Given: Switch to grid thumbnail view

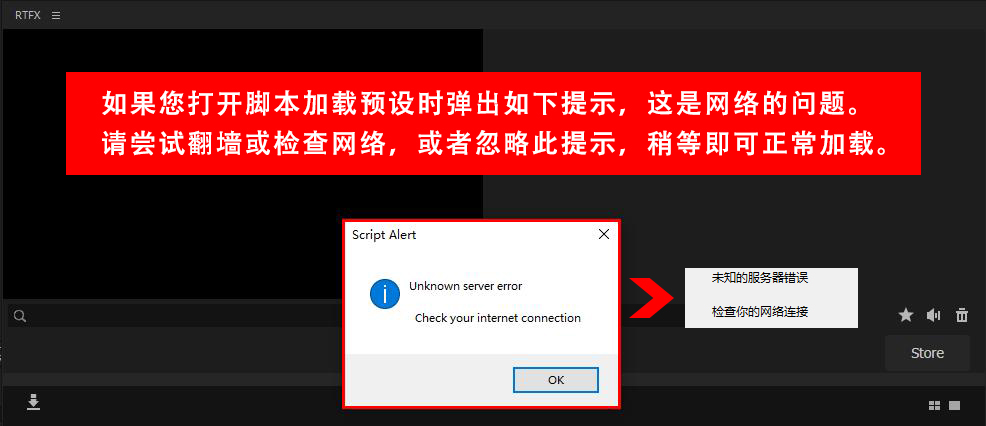Looking at the screenshot, I should 935,406.
